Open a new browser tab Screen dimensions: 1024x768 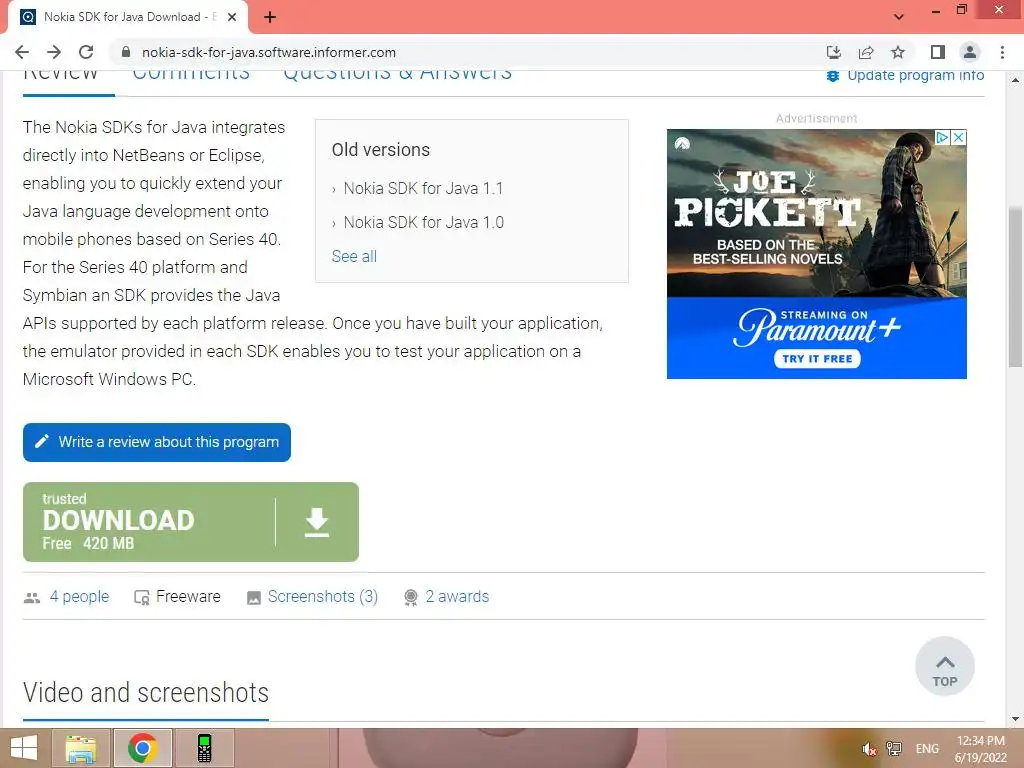pos(270,17)
